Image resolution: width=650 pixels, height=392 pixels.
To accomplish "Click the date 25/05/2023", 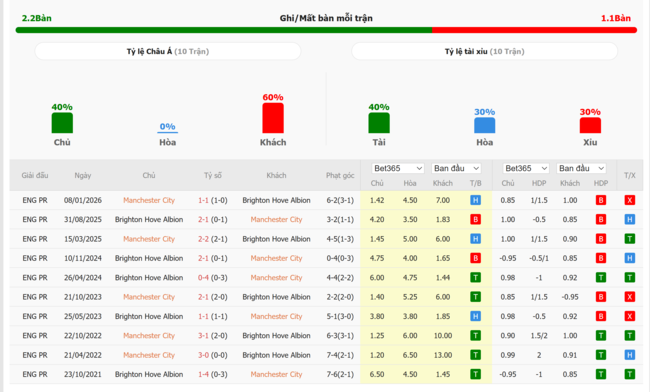I will [83, 316].
